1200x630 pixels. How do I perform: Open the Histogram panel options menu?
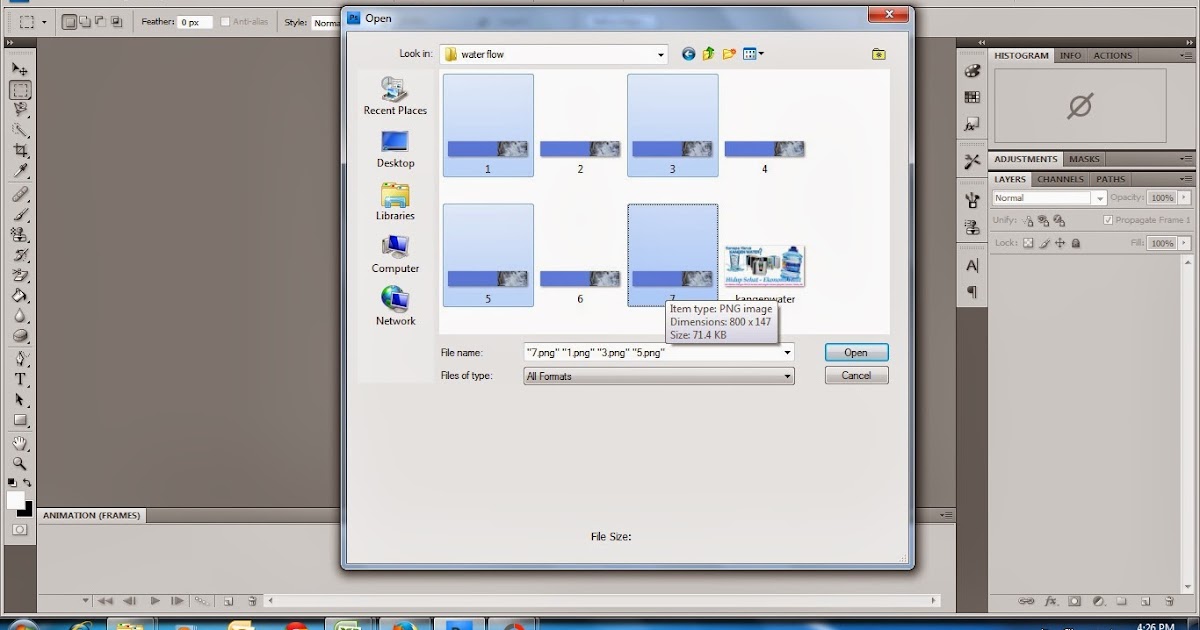(x=1185, y=55)
